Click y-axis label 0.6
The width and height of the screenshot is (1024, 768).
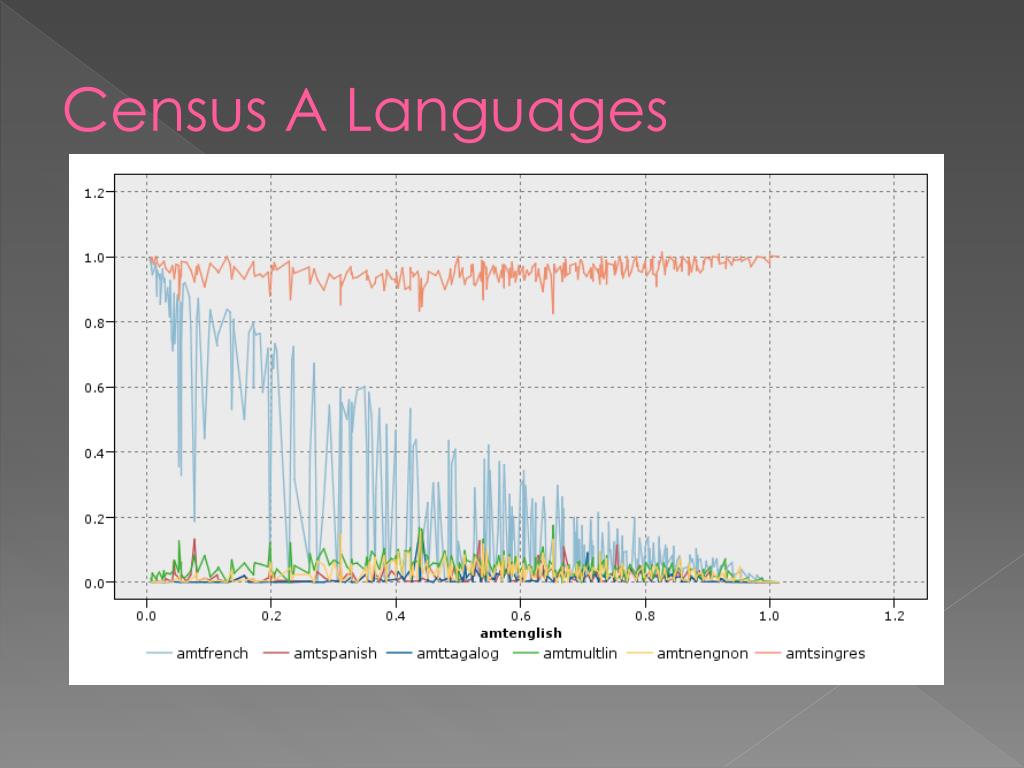point(94,388)
